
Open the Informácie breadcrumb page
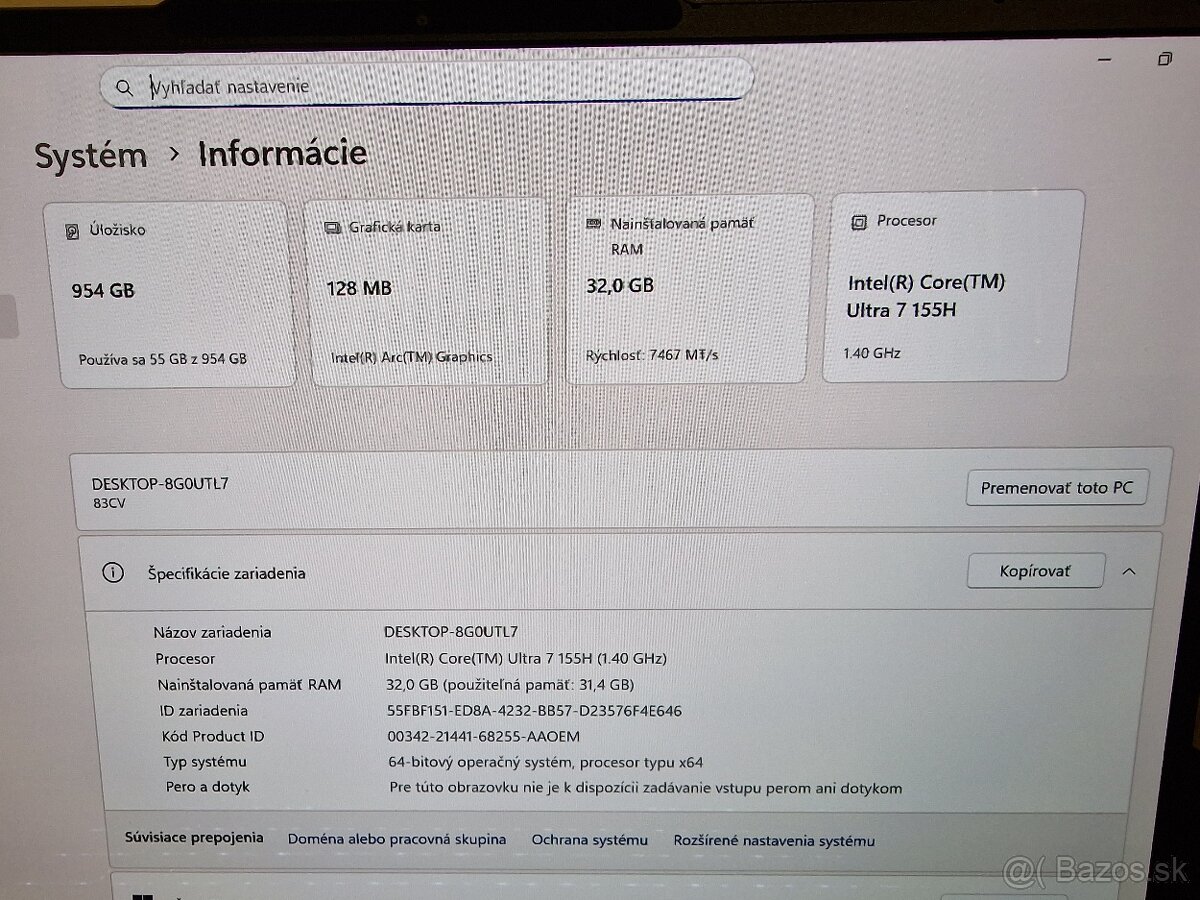coord(282,153)
